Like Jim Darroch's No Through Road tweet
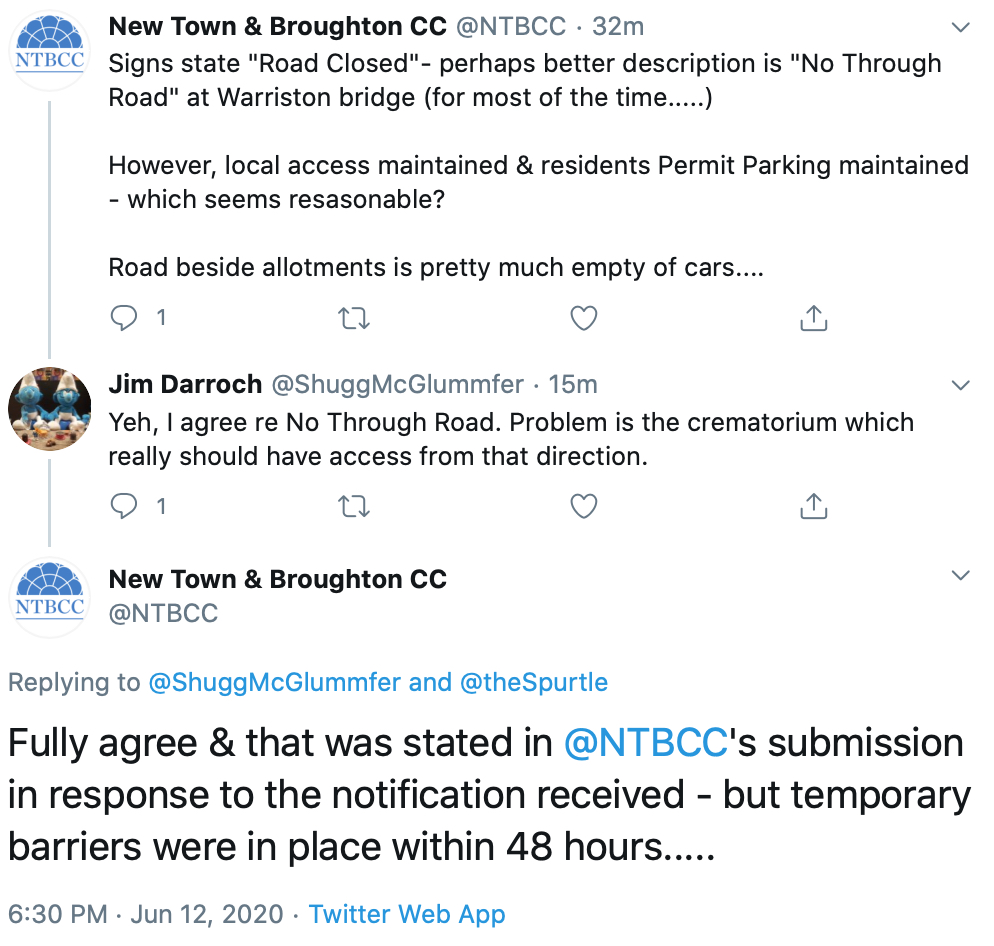 pos(584,506)
